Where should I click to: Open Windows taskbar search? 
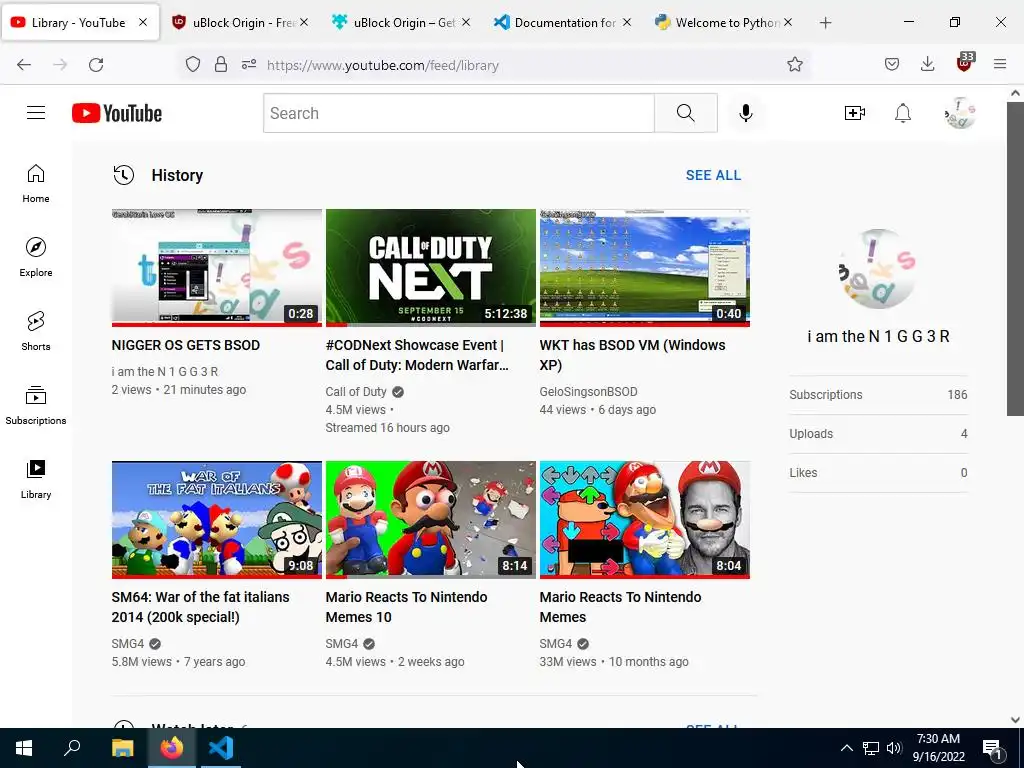(x=72, y=748)
